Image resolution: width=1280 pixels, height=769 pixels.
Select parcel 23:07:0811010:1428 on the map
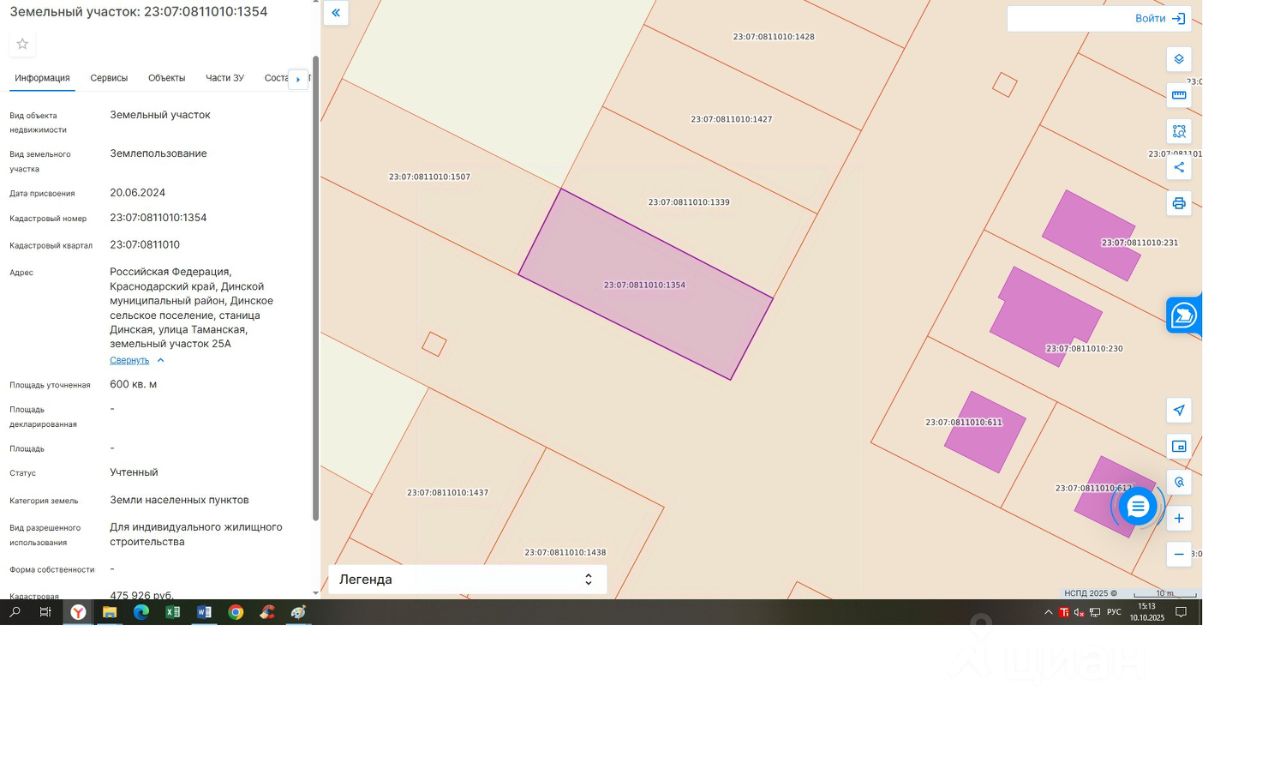click(773, 36)
